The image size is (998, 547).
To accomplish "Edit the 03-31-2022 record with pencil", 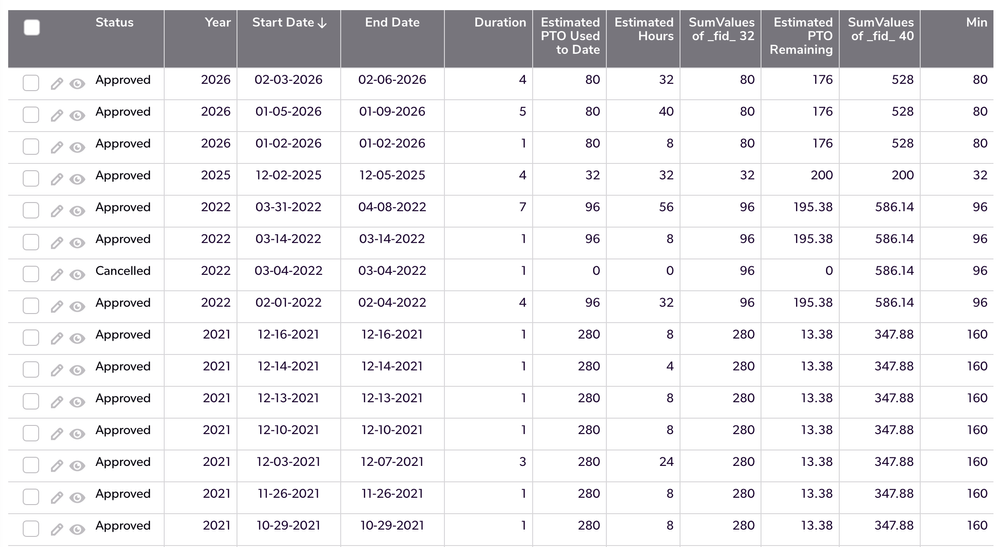I will [x=57, y=211].
